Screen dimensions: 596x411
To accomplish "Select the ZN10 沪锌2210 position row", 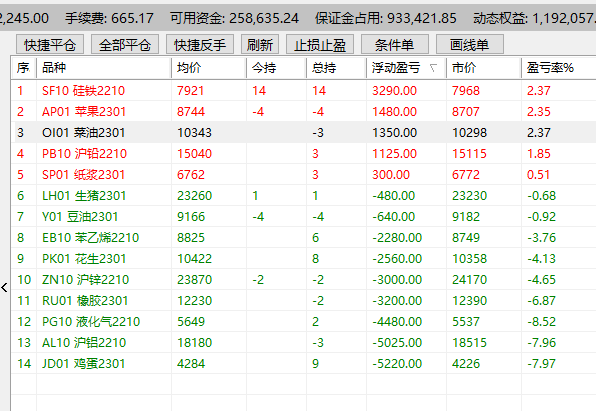I will point(303,279).
